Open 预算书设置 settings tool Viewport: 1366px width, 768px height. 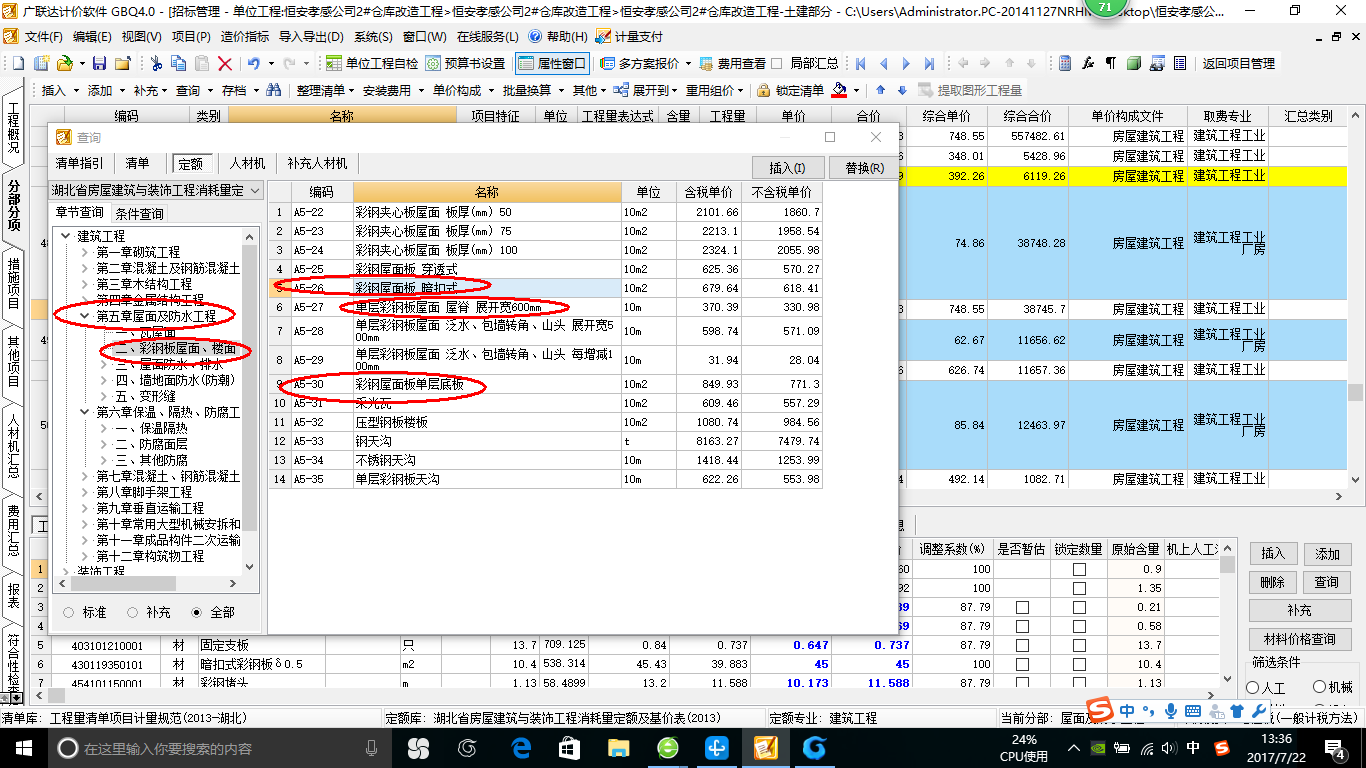(465, 63)
